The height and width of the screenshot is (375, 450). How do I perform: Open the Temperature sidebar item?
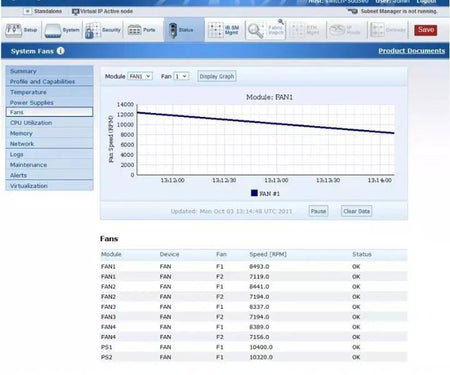tap(49, 92)
